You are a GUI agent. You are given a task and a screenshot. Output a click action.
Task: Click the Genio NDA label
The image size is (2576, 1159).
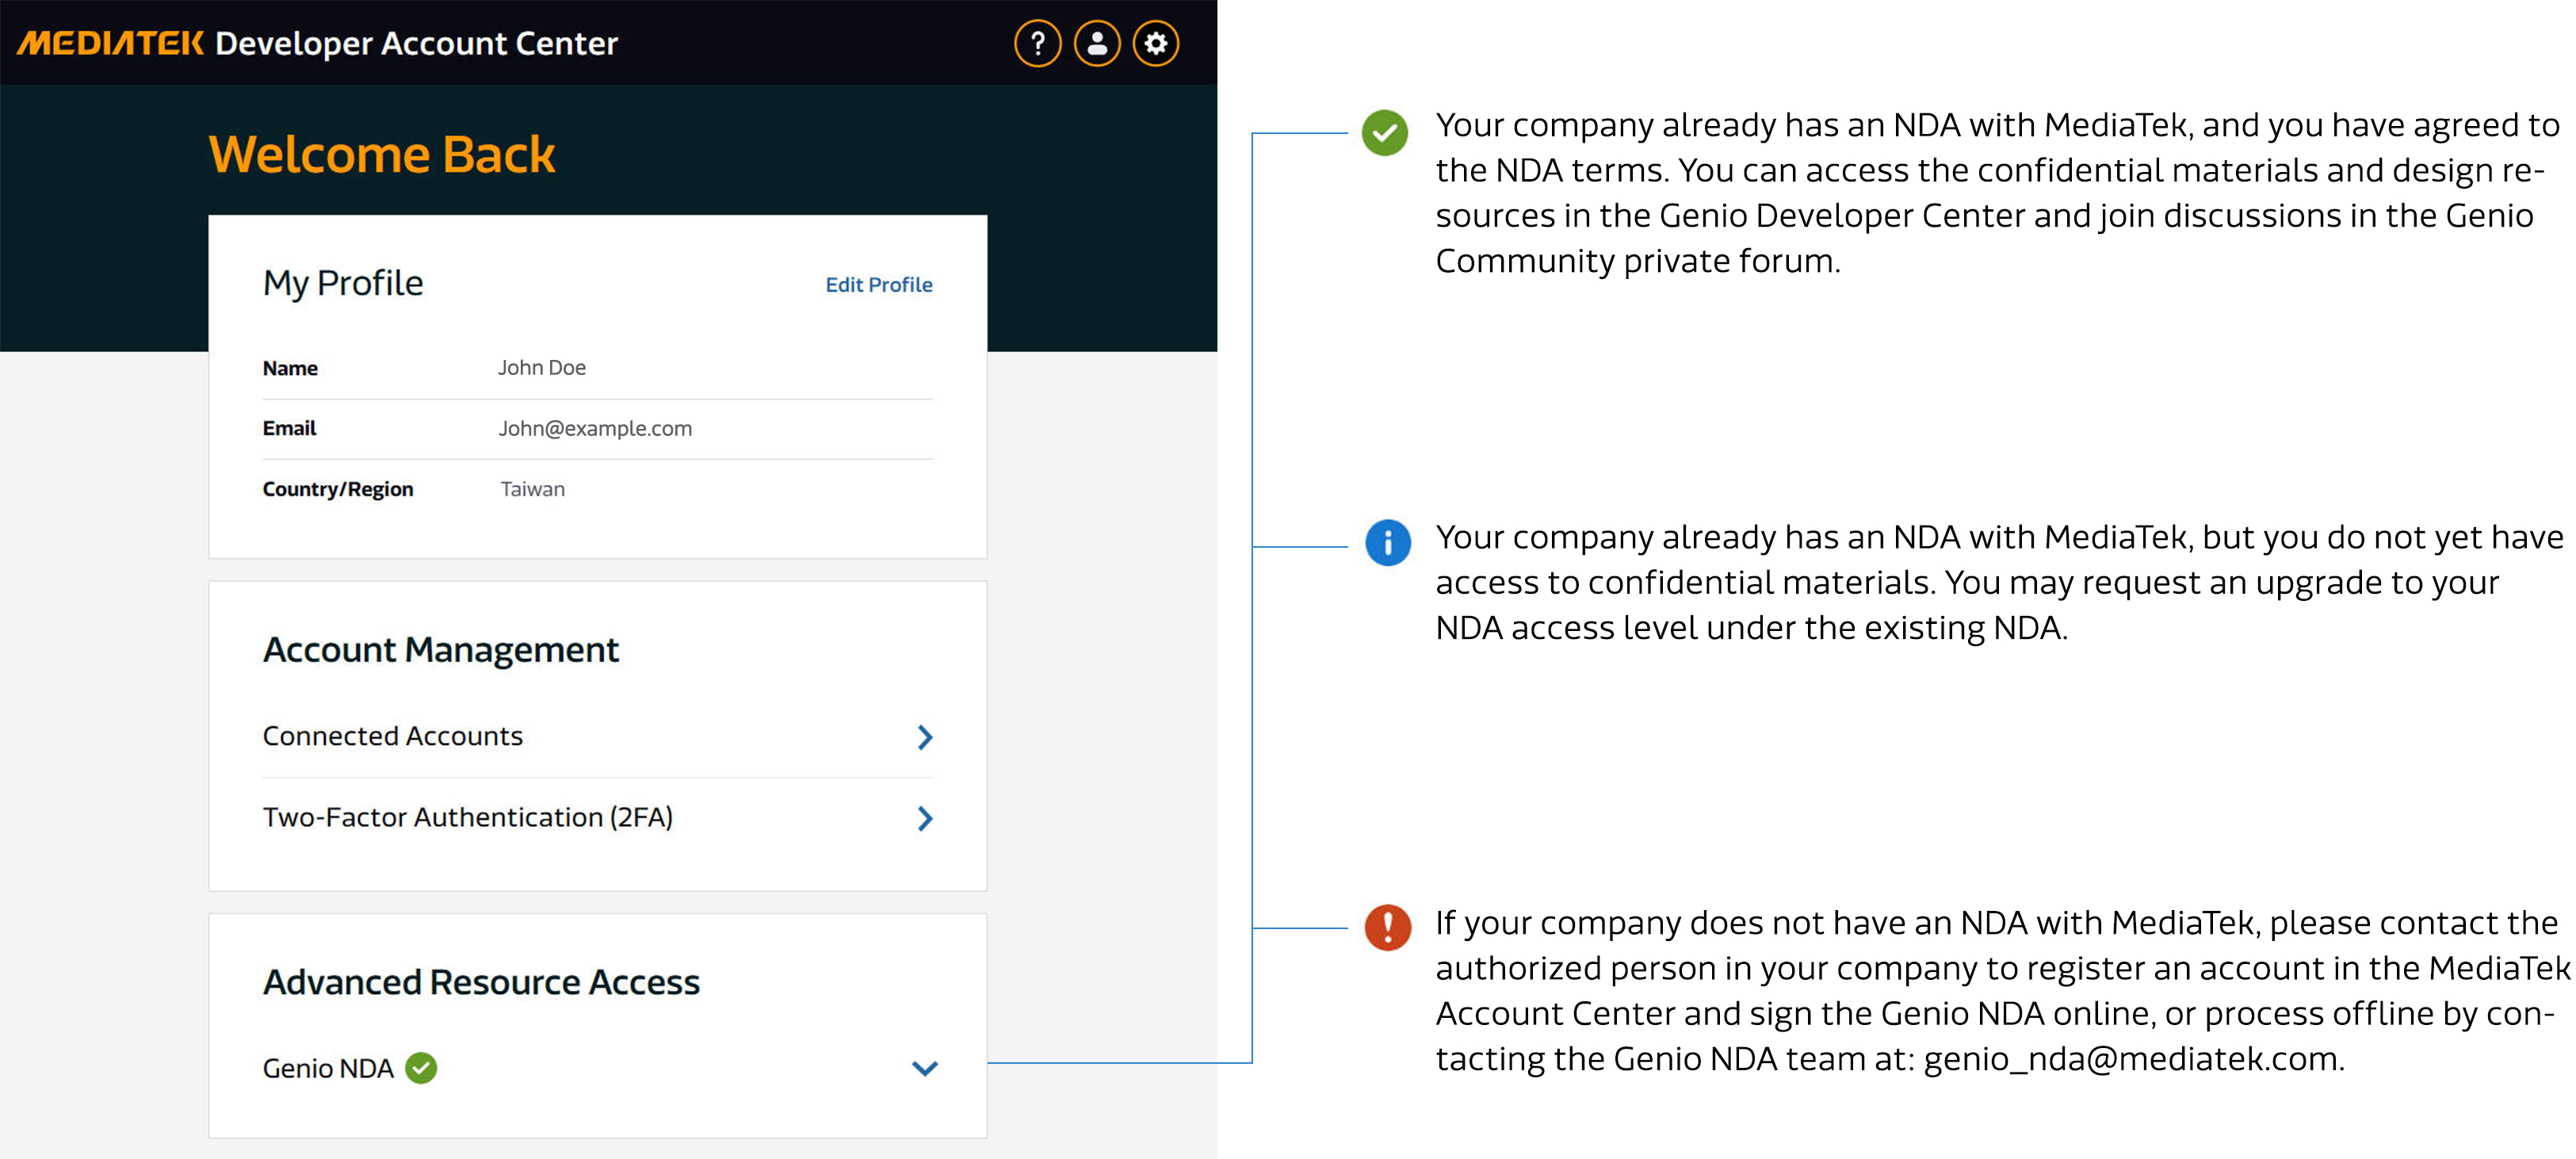328,1068
